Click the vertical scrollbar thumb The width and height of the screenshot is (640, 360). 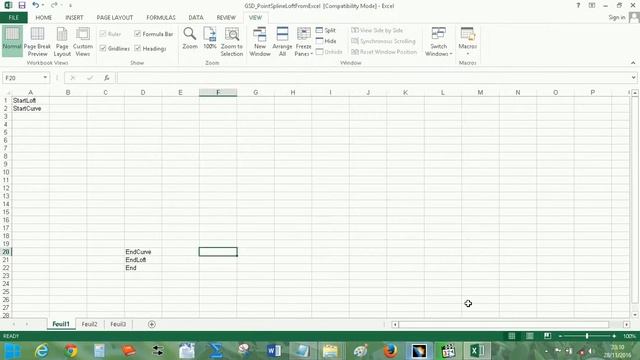635,200
